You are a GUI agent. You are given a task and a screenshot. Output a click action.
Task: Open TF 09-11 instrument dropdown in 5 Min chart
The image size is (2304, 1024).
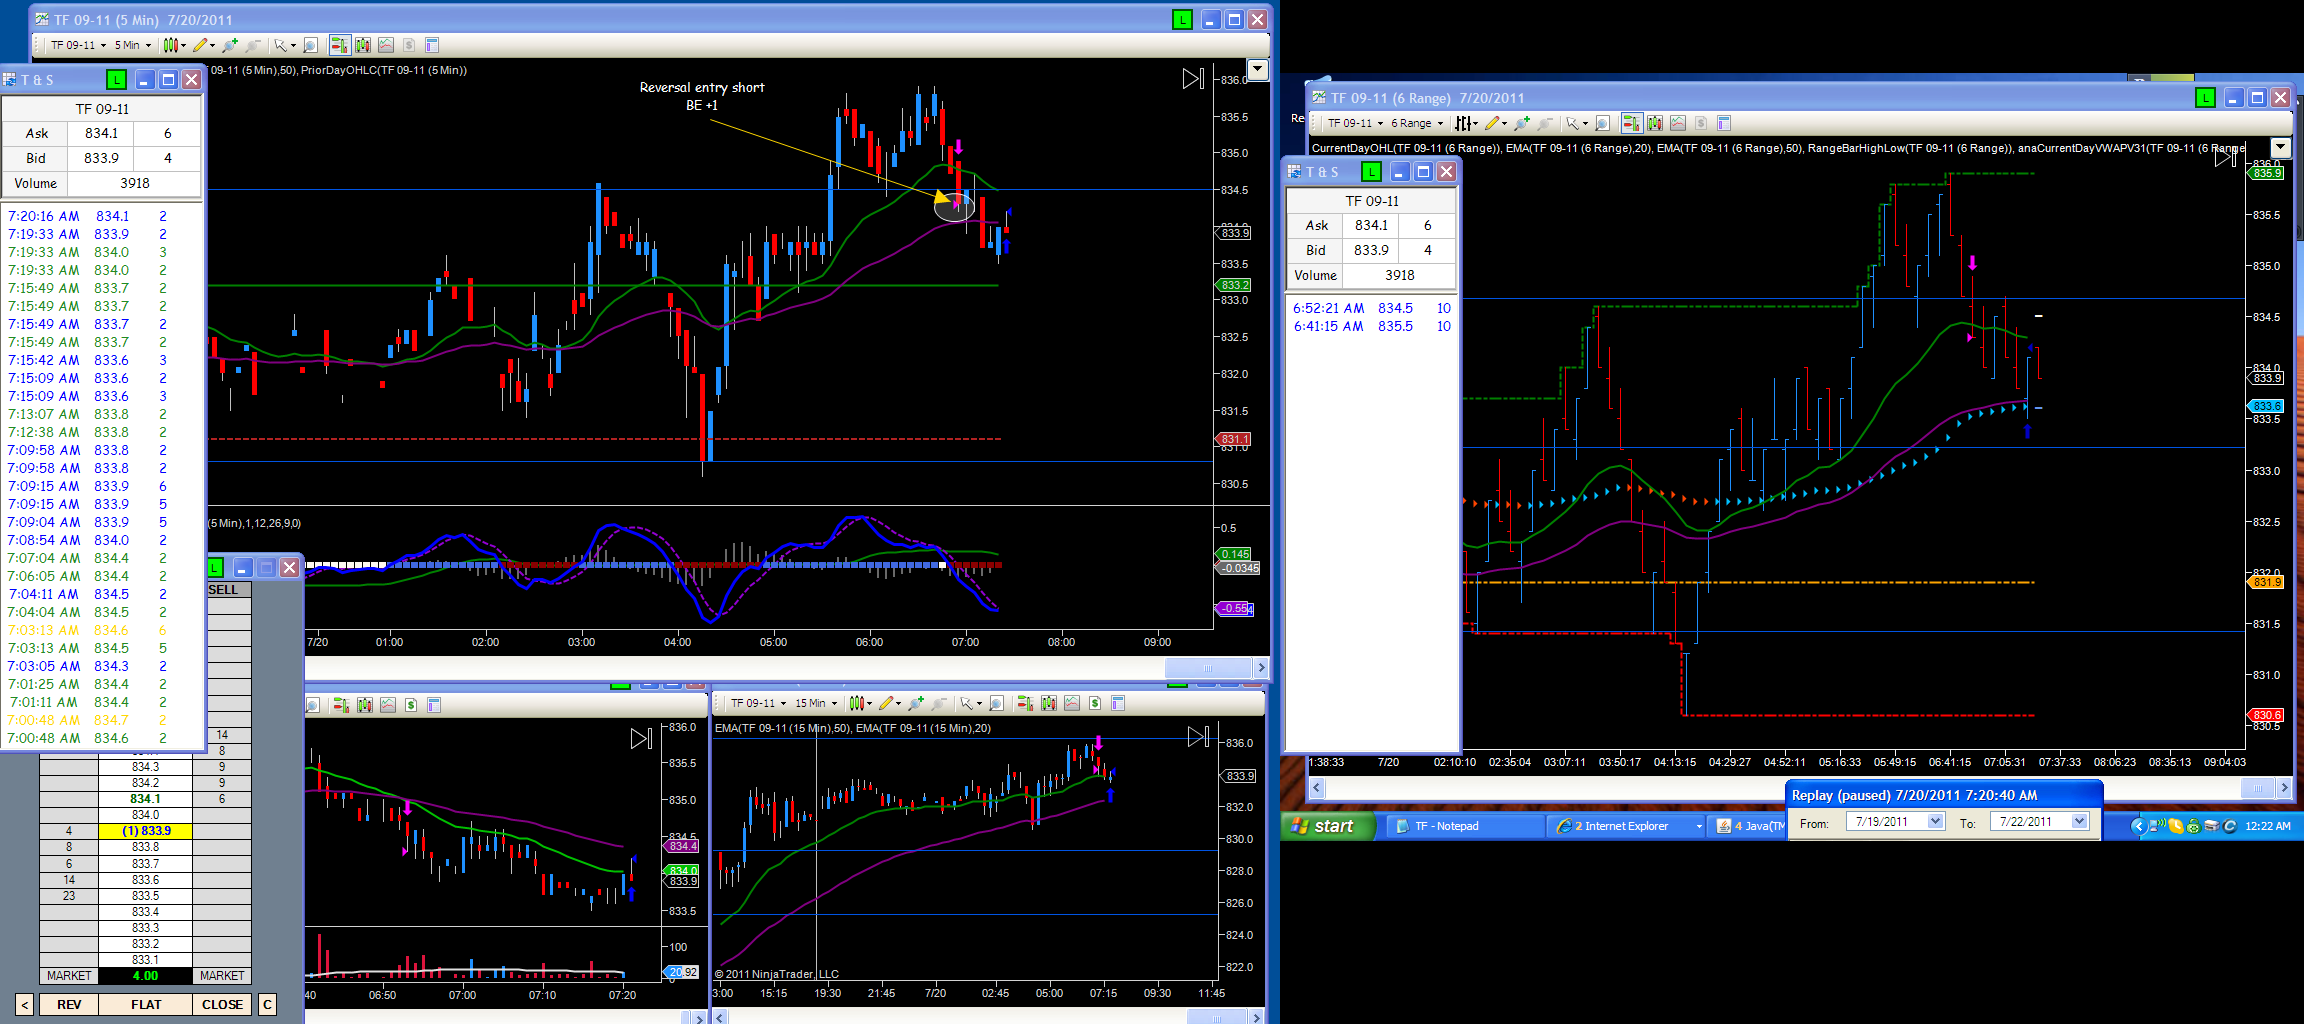tap(78, 45)
